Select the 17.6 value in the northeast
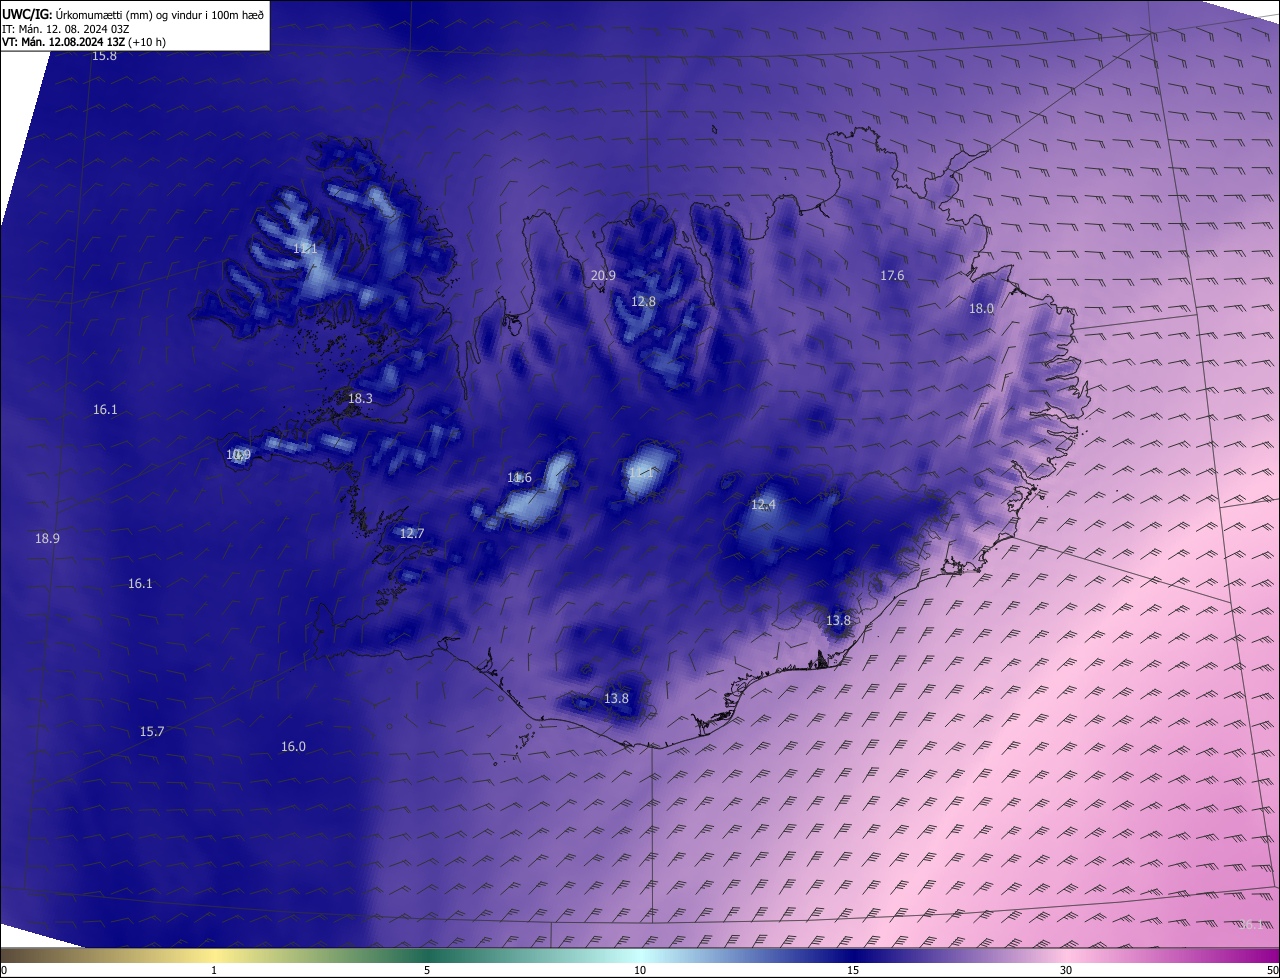The image size is (1280, 978). pyautogui.click(x=892, y=275)
